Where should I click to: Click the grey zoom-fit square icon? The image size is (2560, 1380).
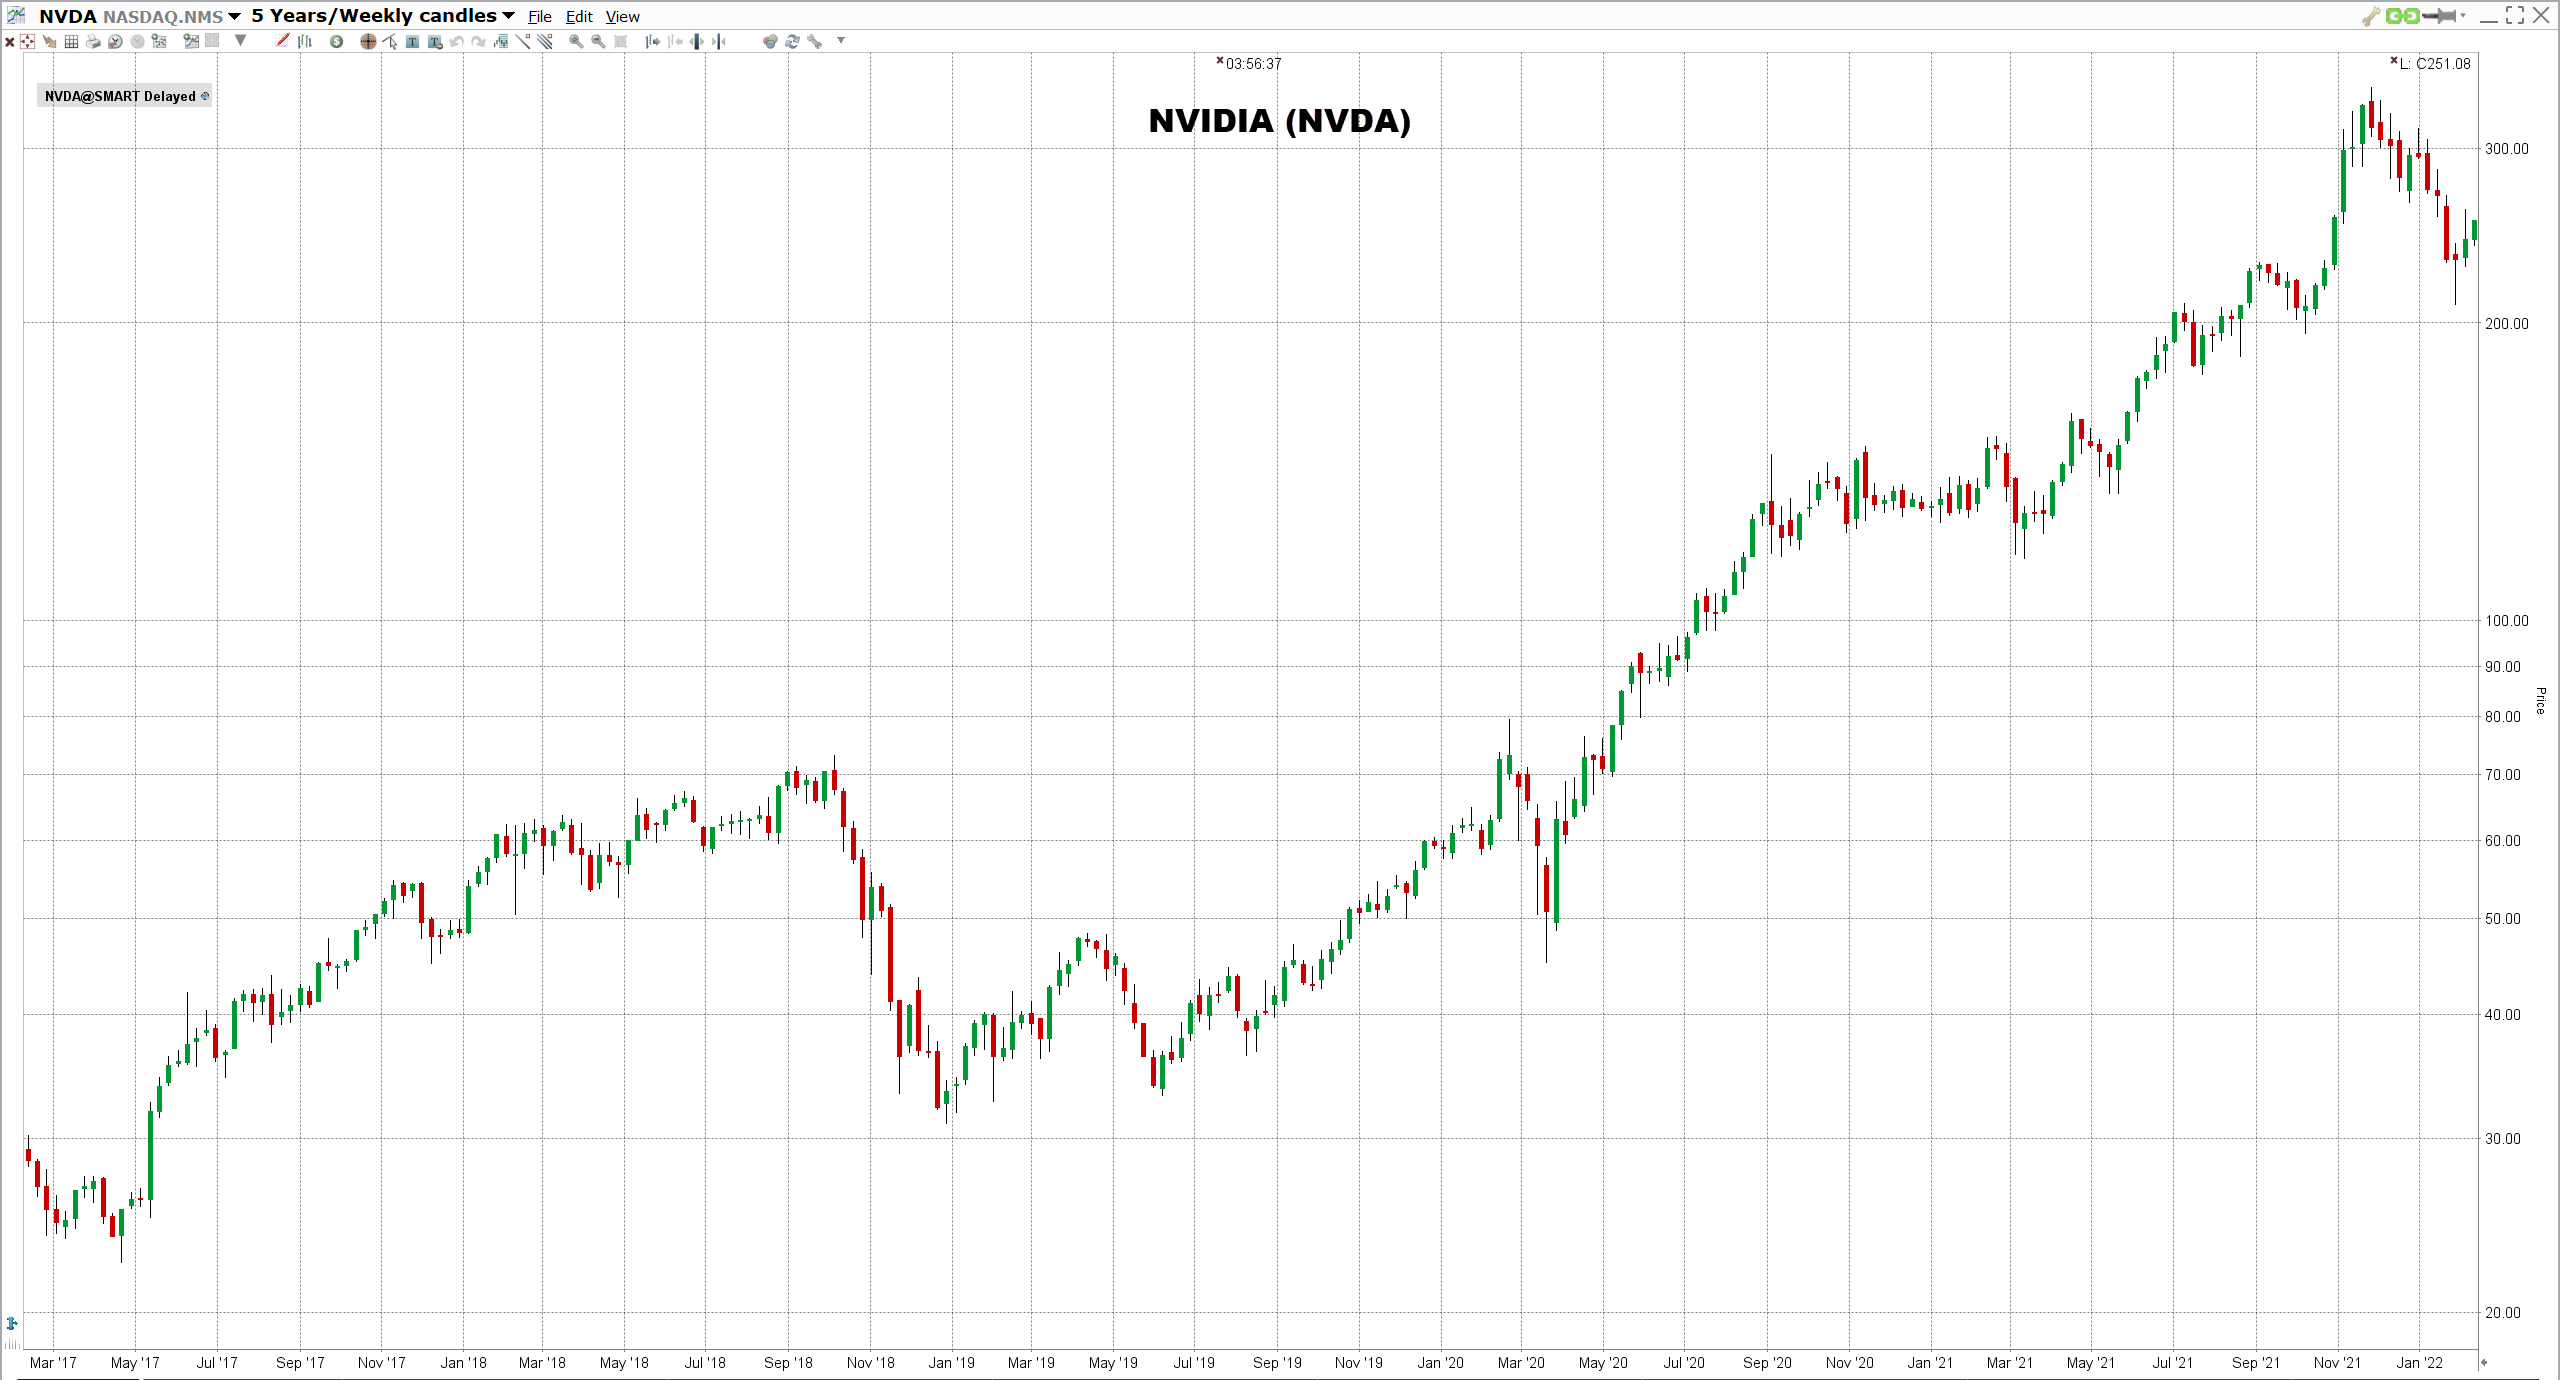point(620,42)
